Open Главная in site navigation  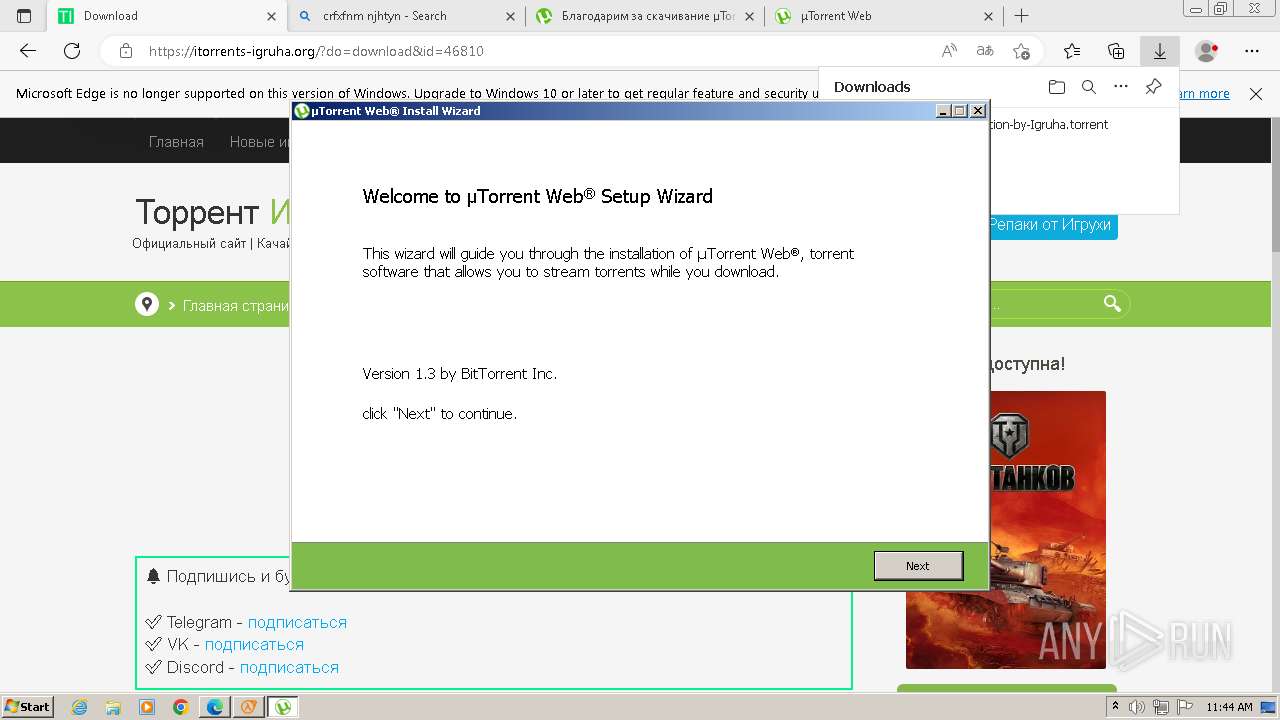click(x=176, y=142)
